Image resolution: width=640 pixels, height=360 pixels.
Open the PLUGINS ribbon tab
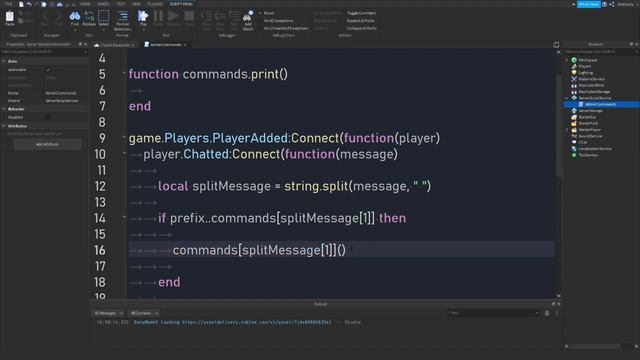coord(155,4)
